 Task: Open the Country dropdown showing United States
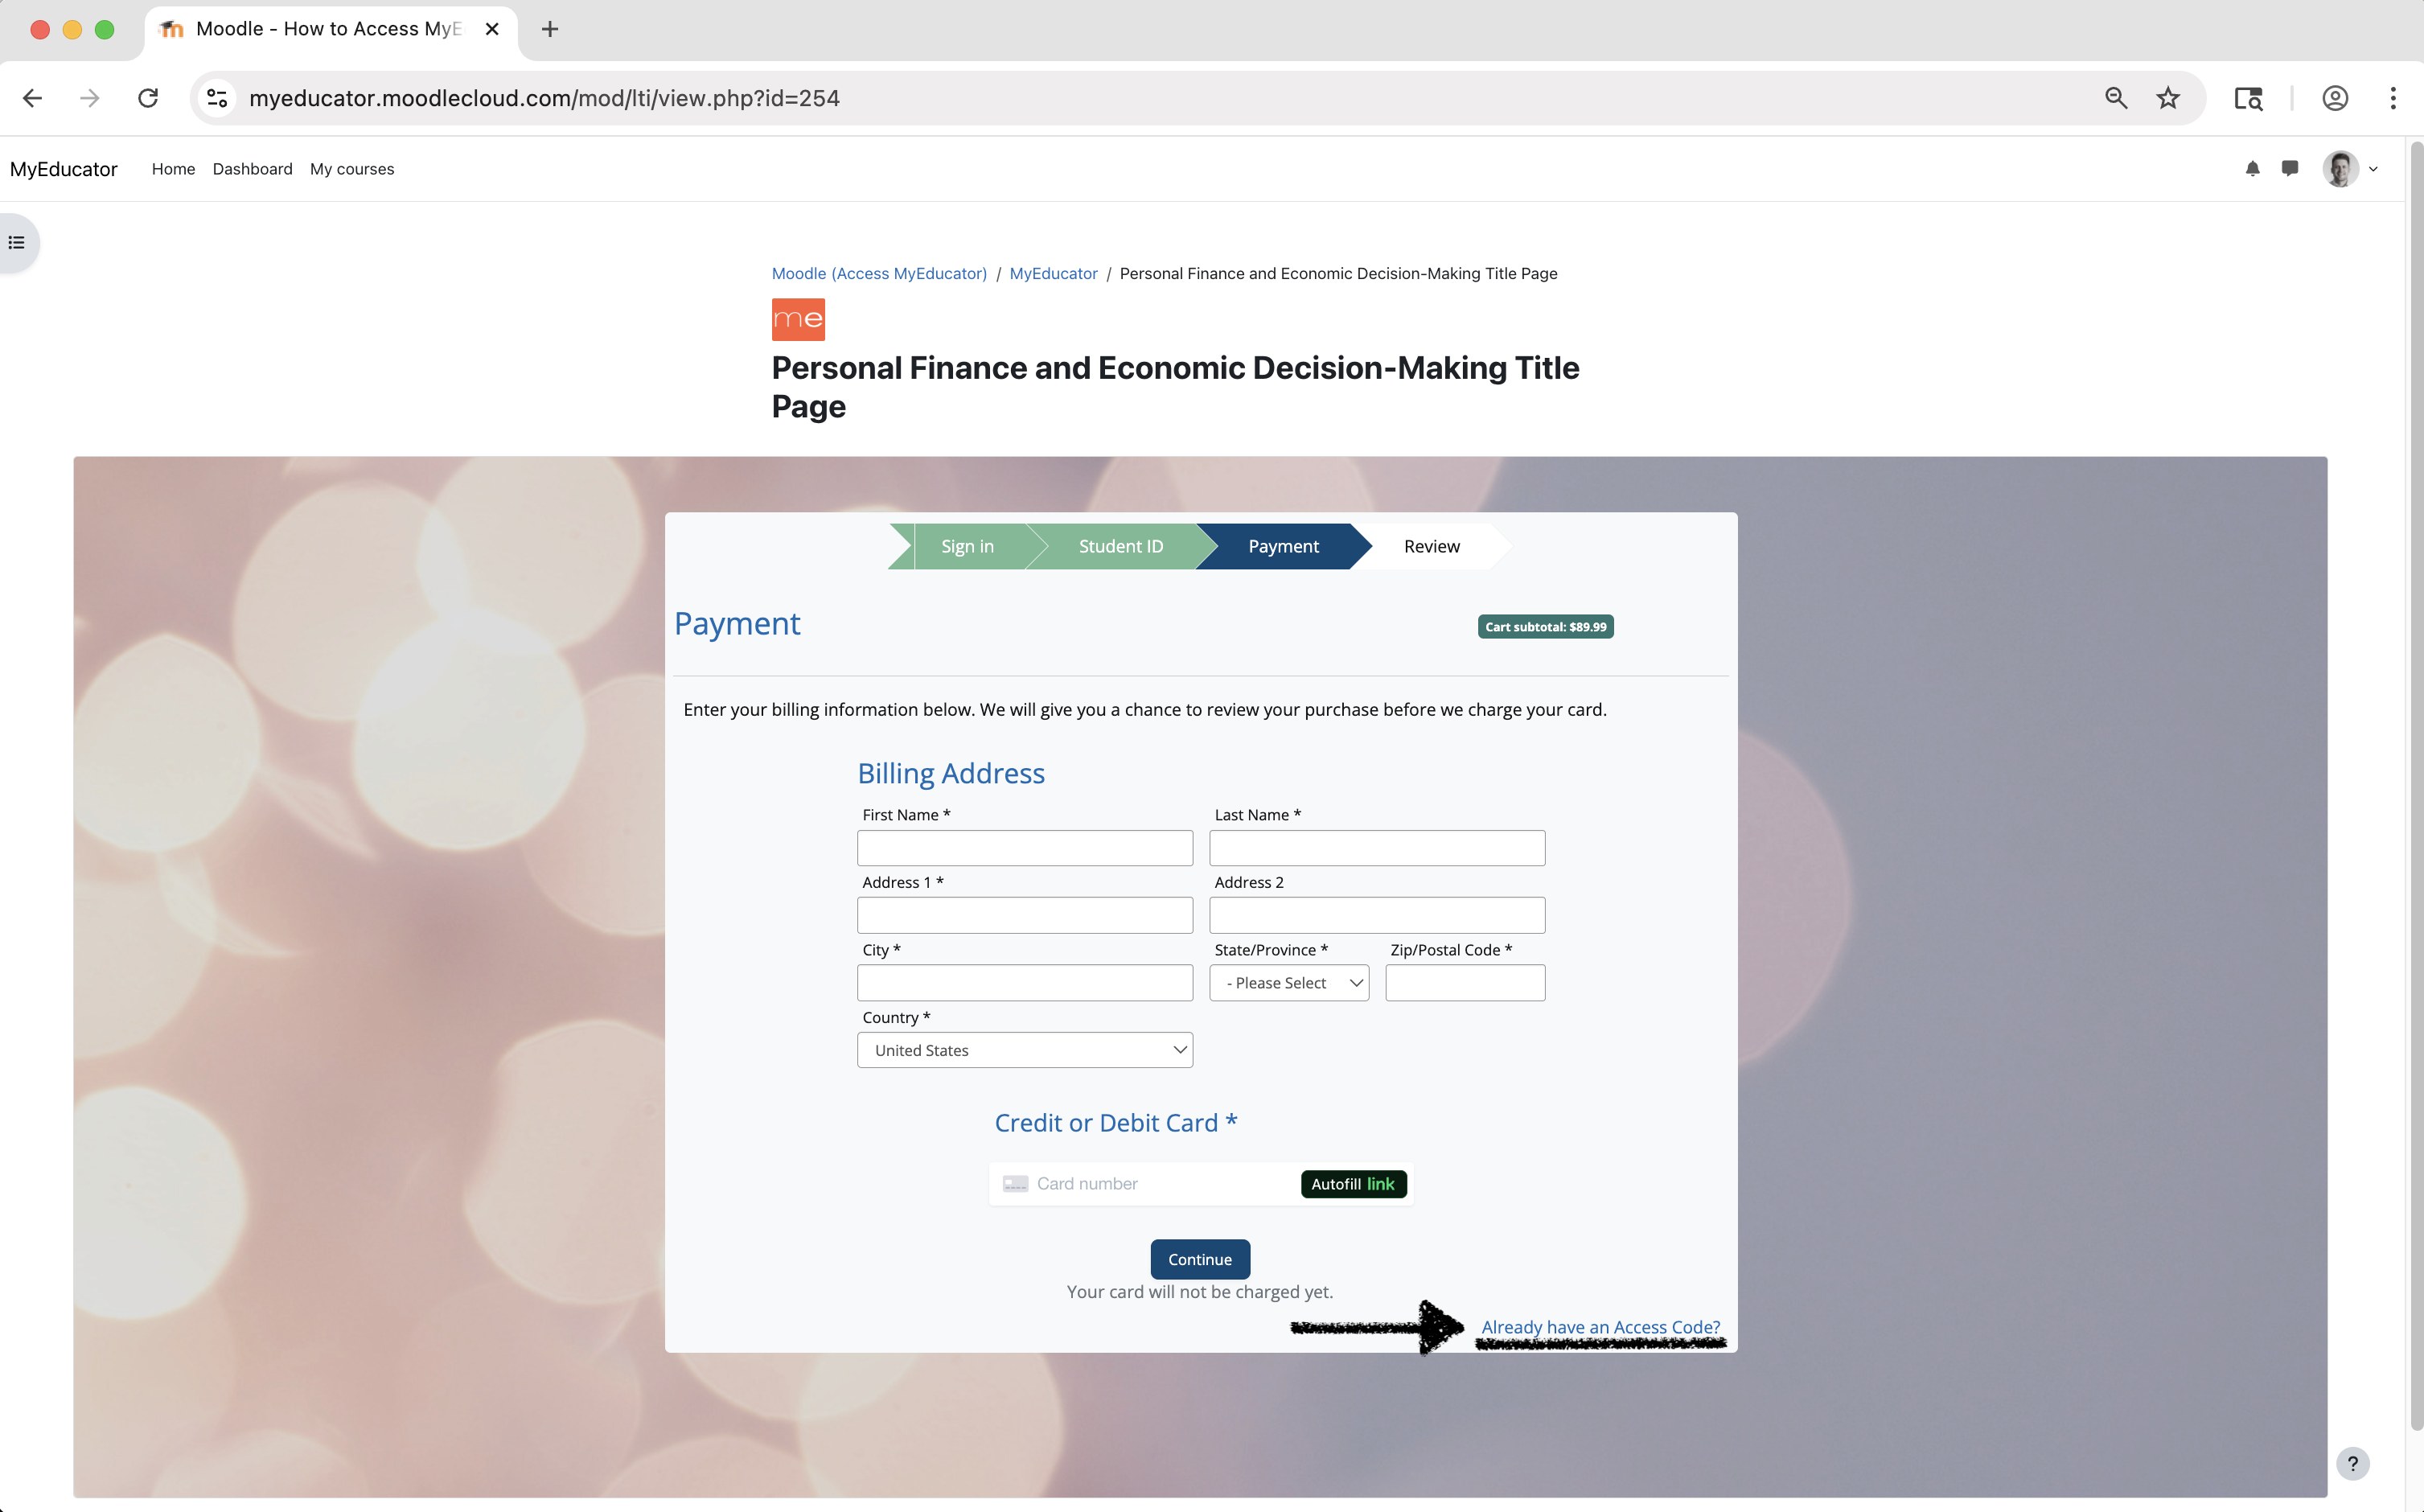pos(1024,1050)
